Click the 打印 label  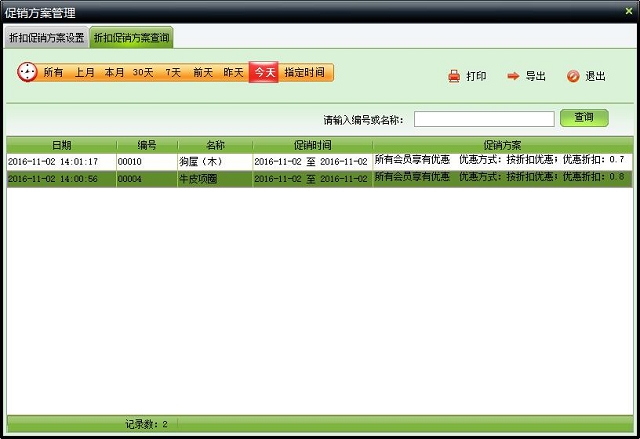click(476, 76)
